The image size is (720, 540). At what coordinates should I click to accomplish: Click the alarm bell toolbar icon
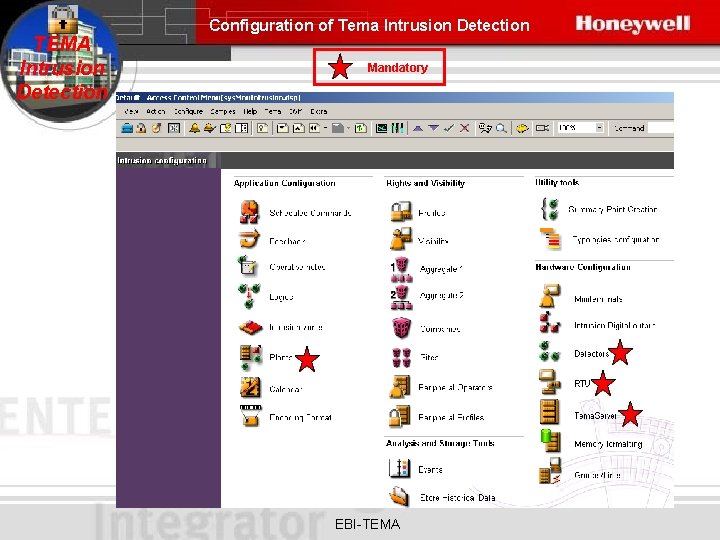(194, 128)
